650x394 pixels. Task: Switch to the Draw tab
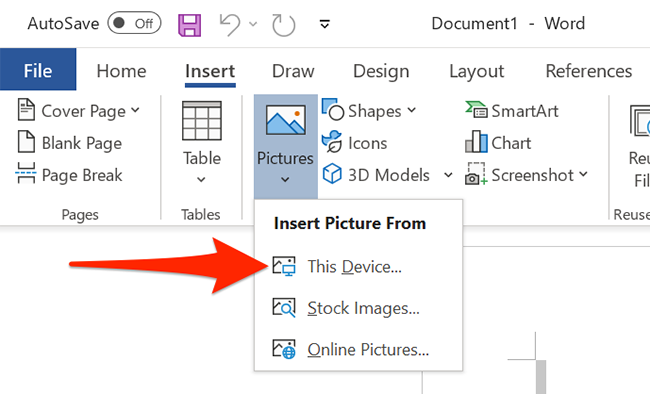point(293,71)
